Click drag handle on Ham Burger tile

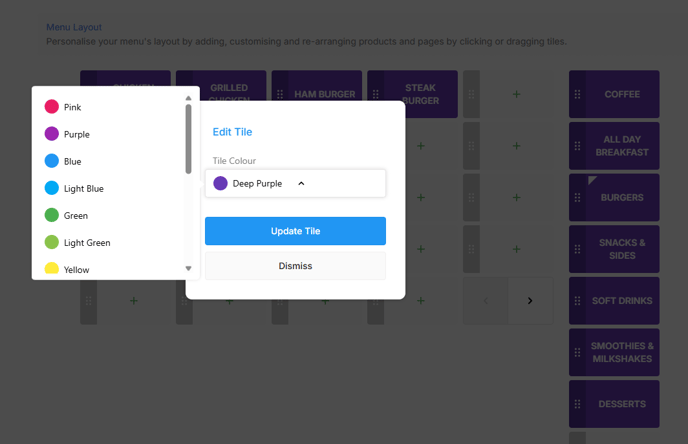point(280,94)
